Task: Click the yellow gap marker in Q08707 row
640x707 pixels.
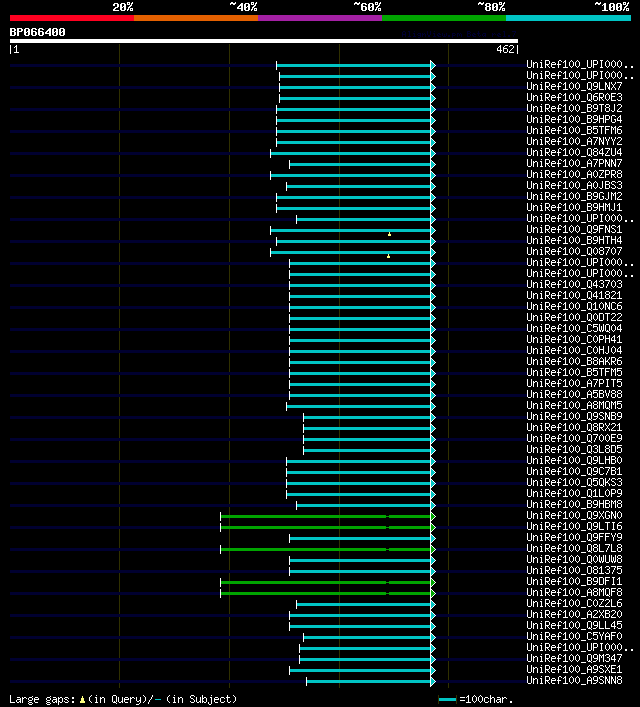Action: [388, 256]
